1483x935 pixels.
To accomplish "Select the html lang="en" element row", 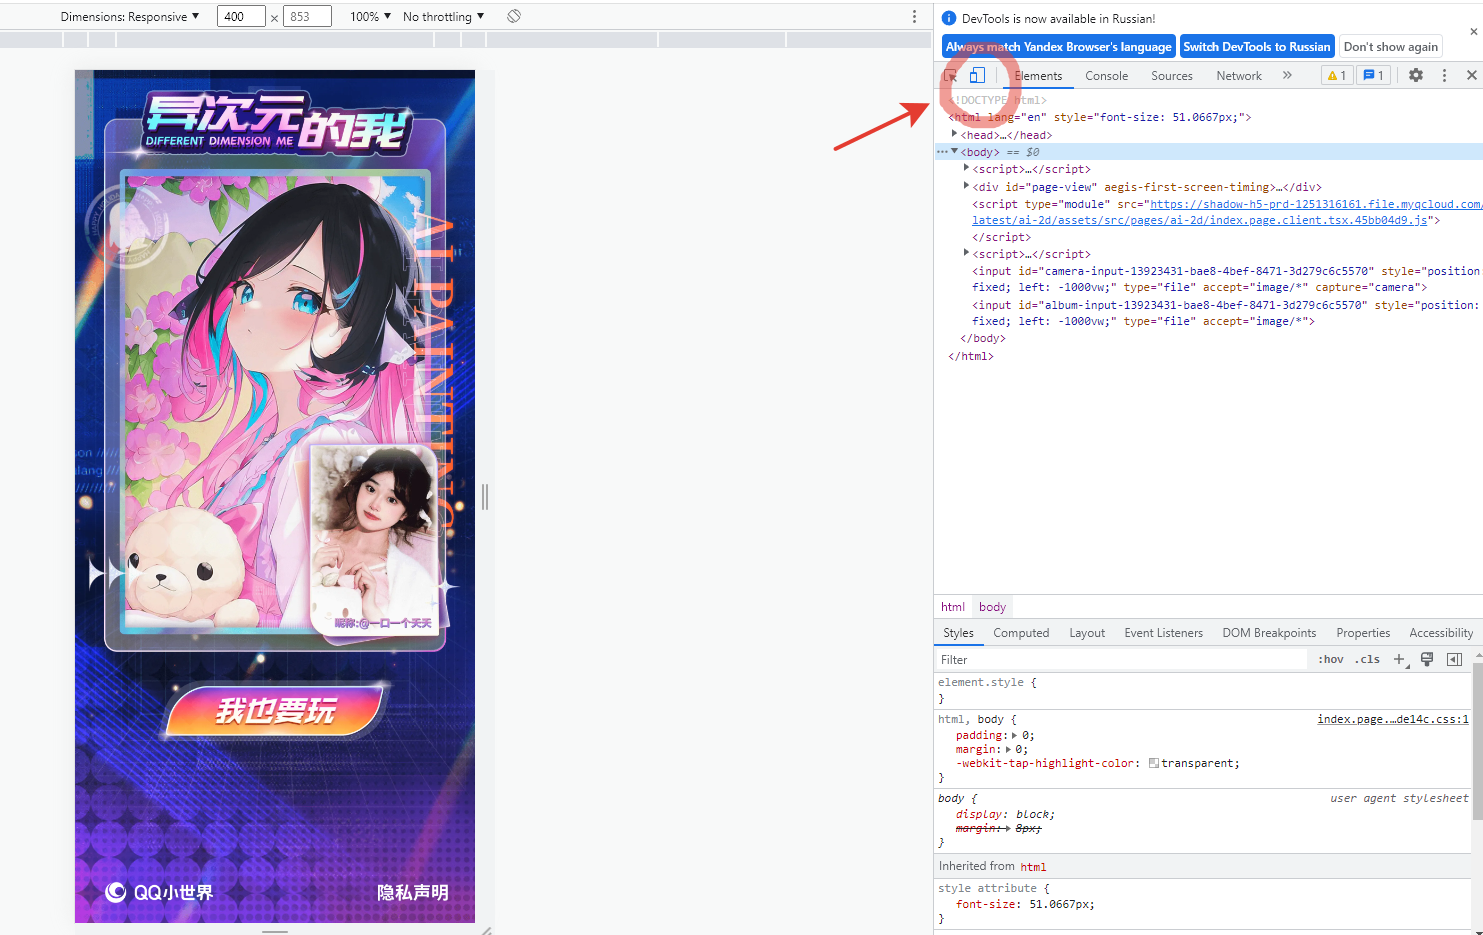I will [x=1100, y=117].
